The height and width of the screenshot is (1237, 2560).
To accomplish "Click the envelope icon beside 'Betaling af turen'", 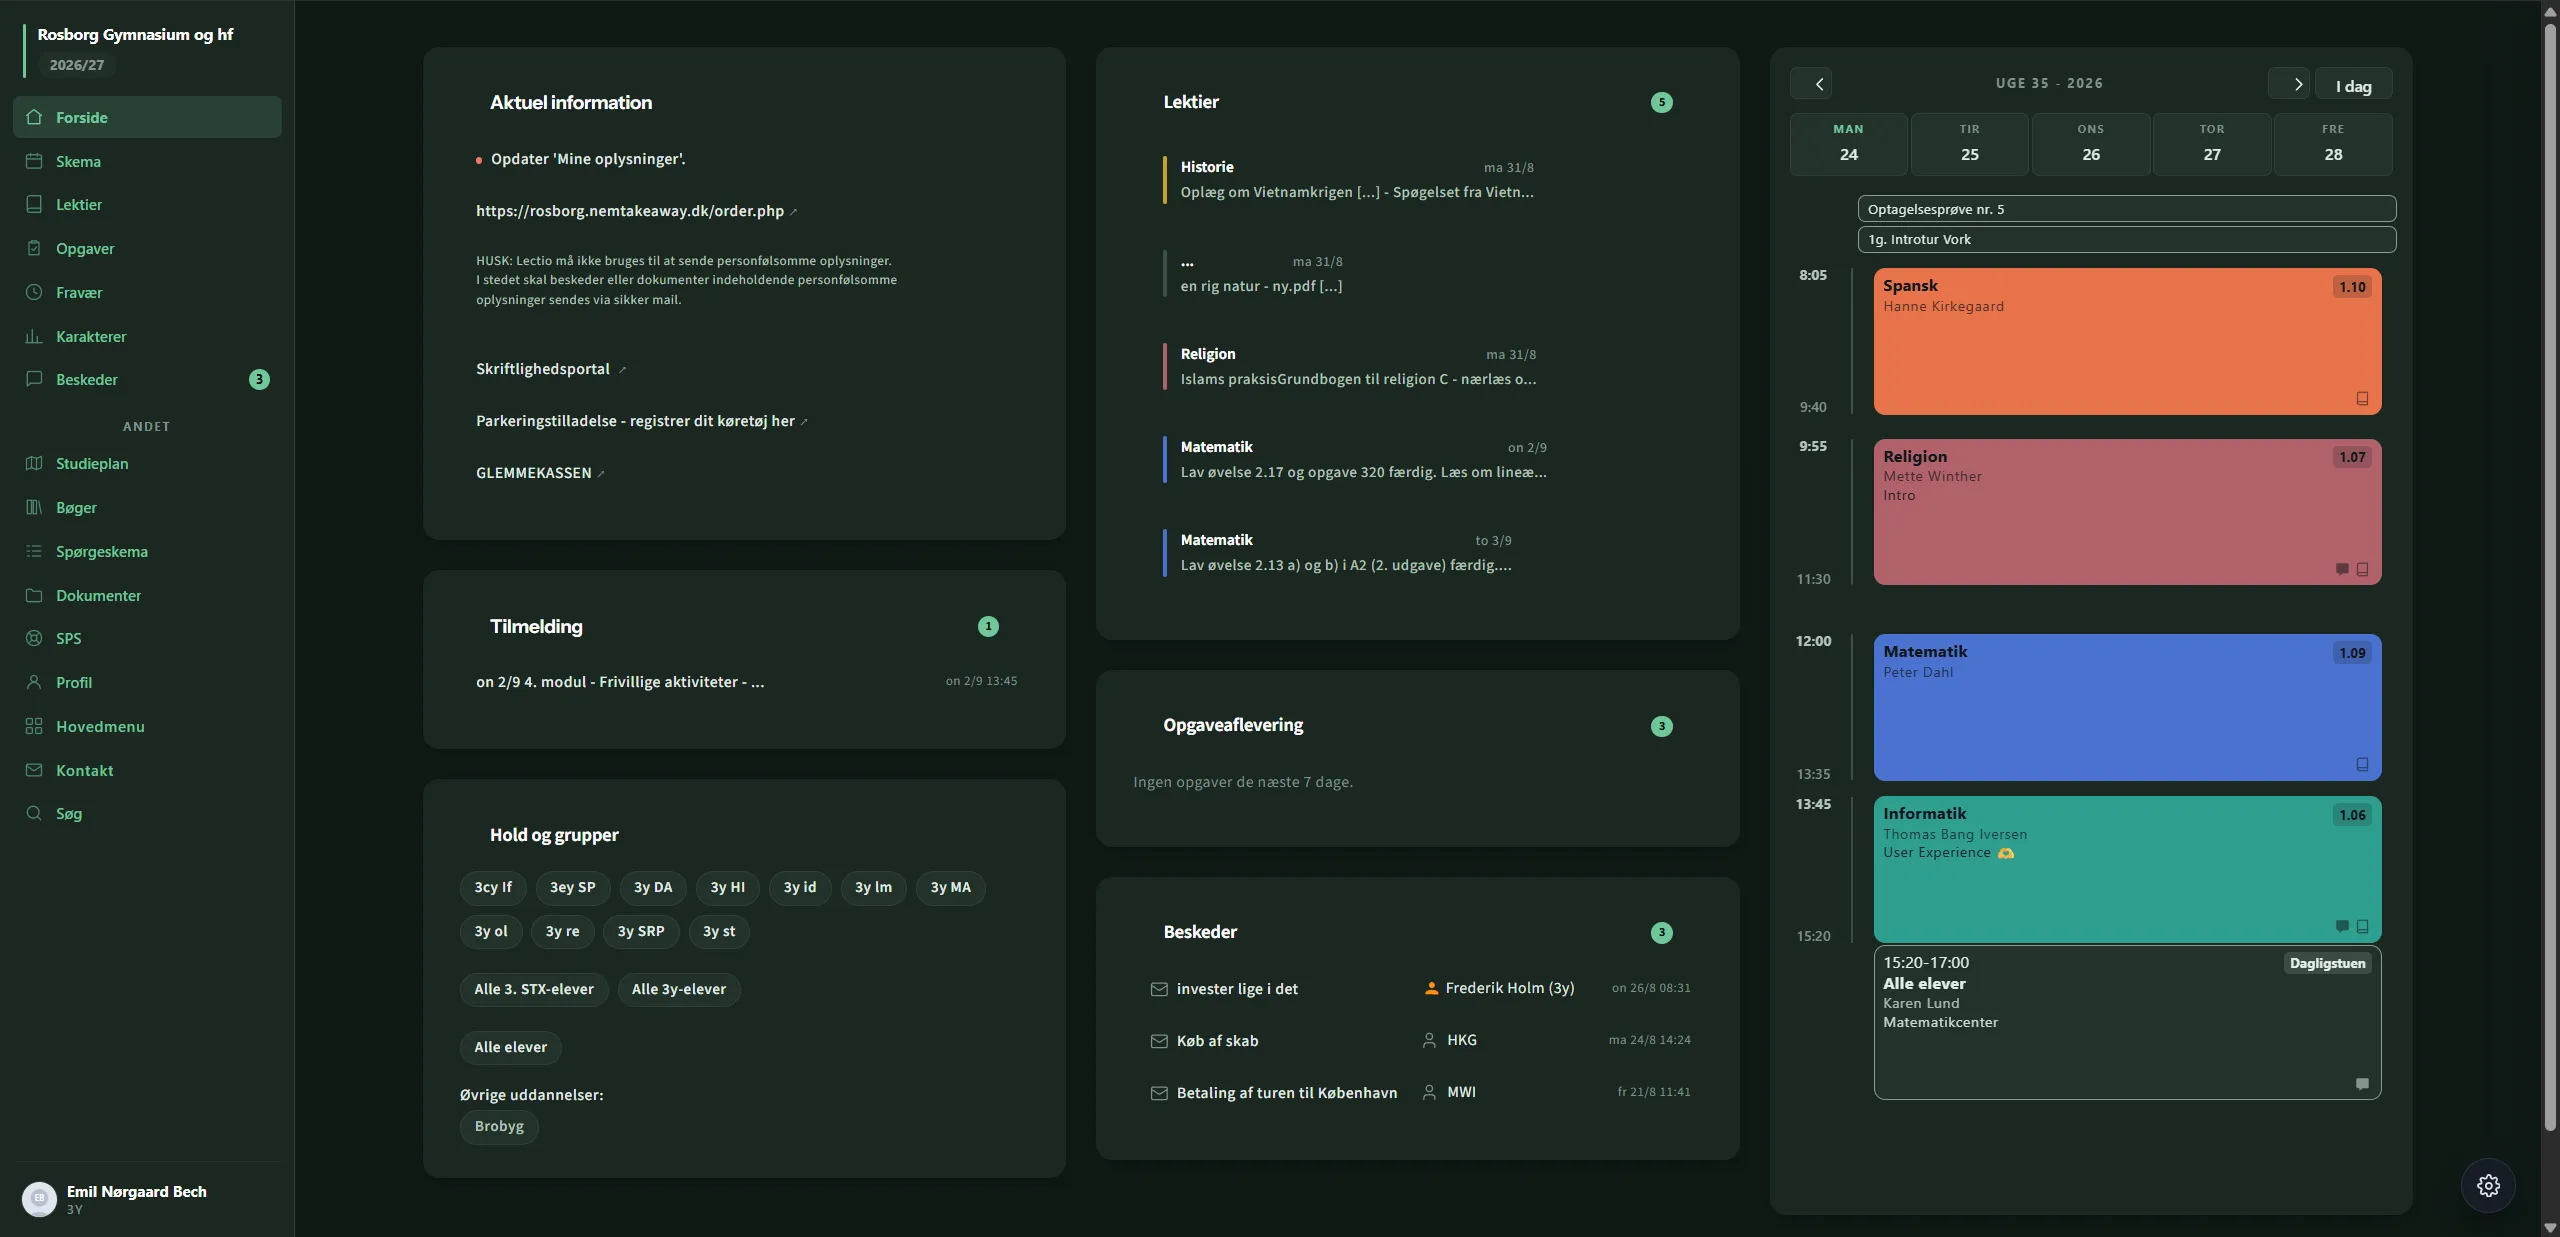I will pyautogui.click(x=1159, y=1093).
